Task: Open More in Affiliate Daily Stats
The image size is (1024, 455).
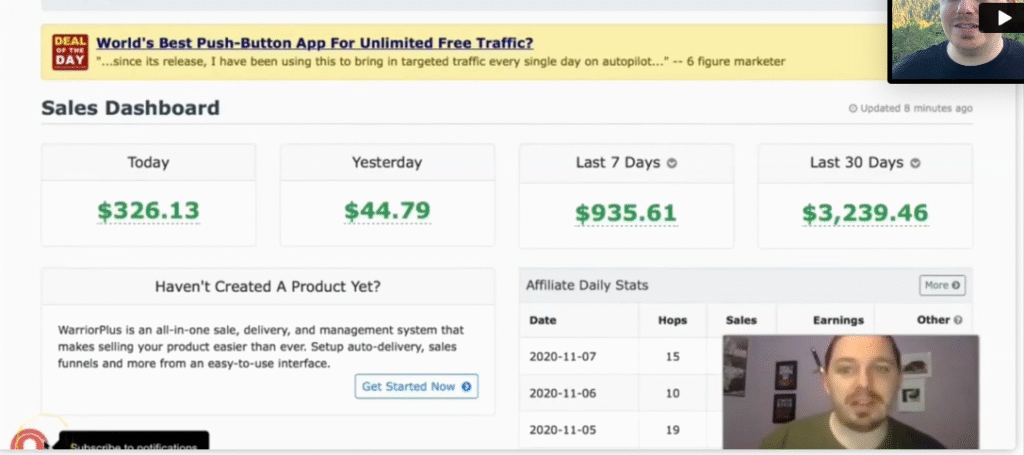Action: pyautogui.click(x=942, y=285)
